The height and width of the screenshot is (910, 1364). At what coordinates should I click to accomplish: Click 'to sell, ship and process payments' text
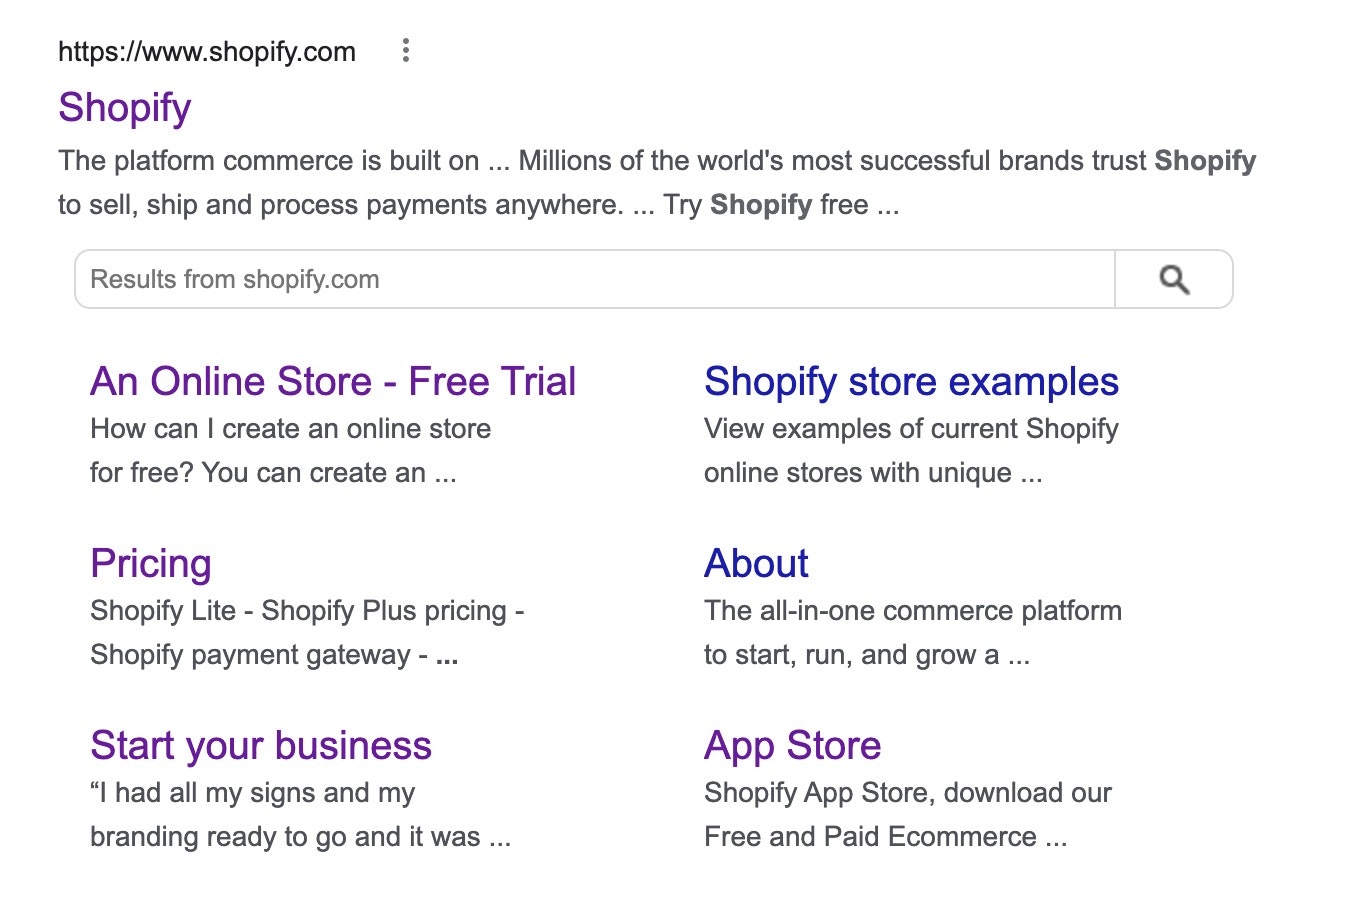pyautogui.click(x=340, y=205)
